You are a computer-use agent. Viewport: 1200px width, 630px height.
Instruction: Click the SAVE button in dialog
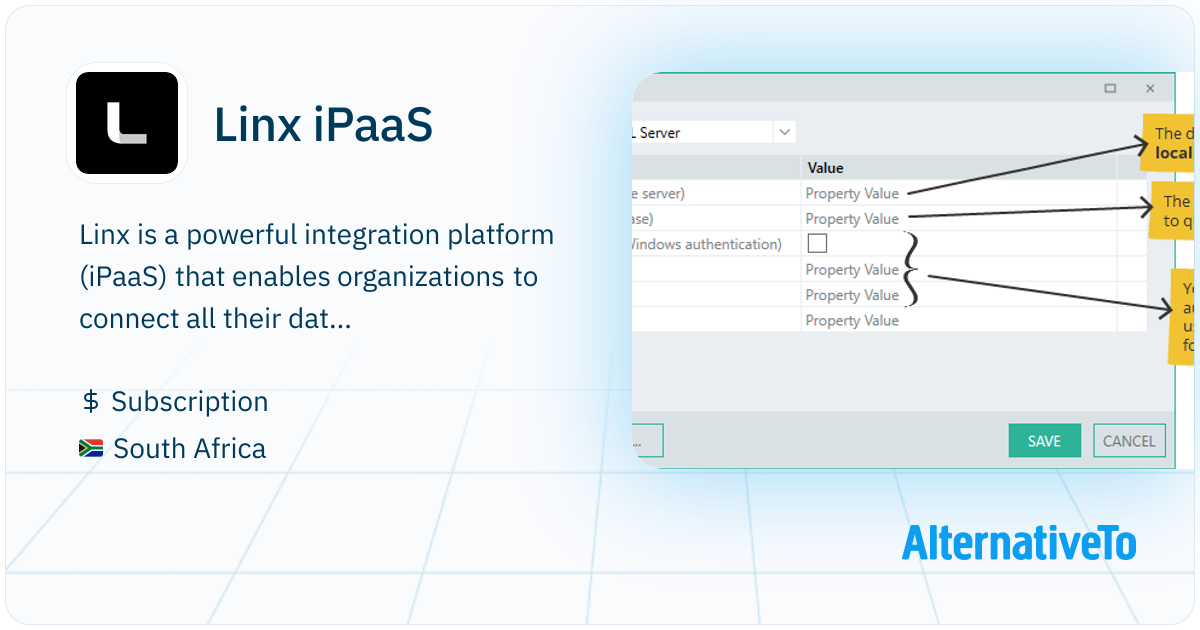1044,441
